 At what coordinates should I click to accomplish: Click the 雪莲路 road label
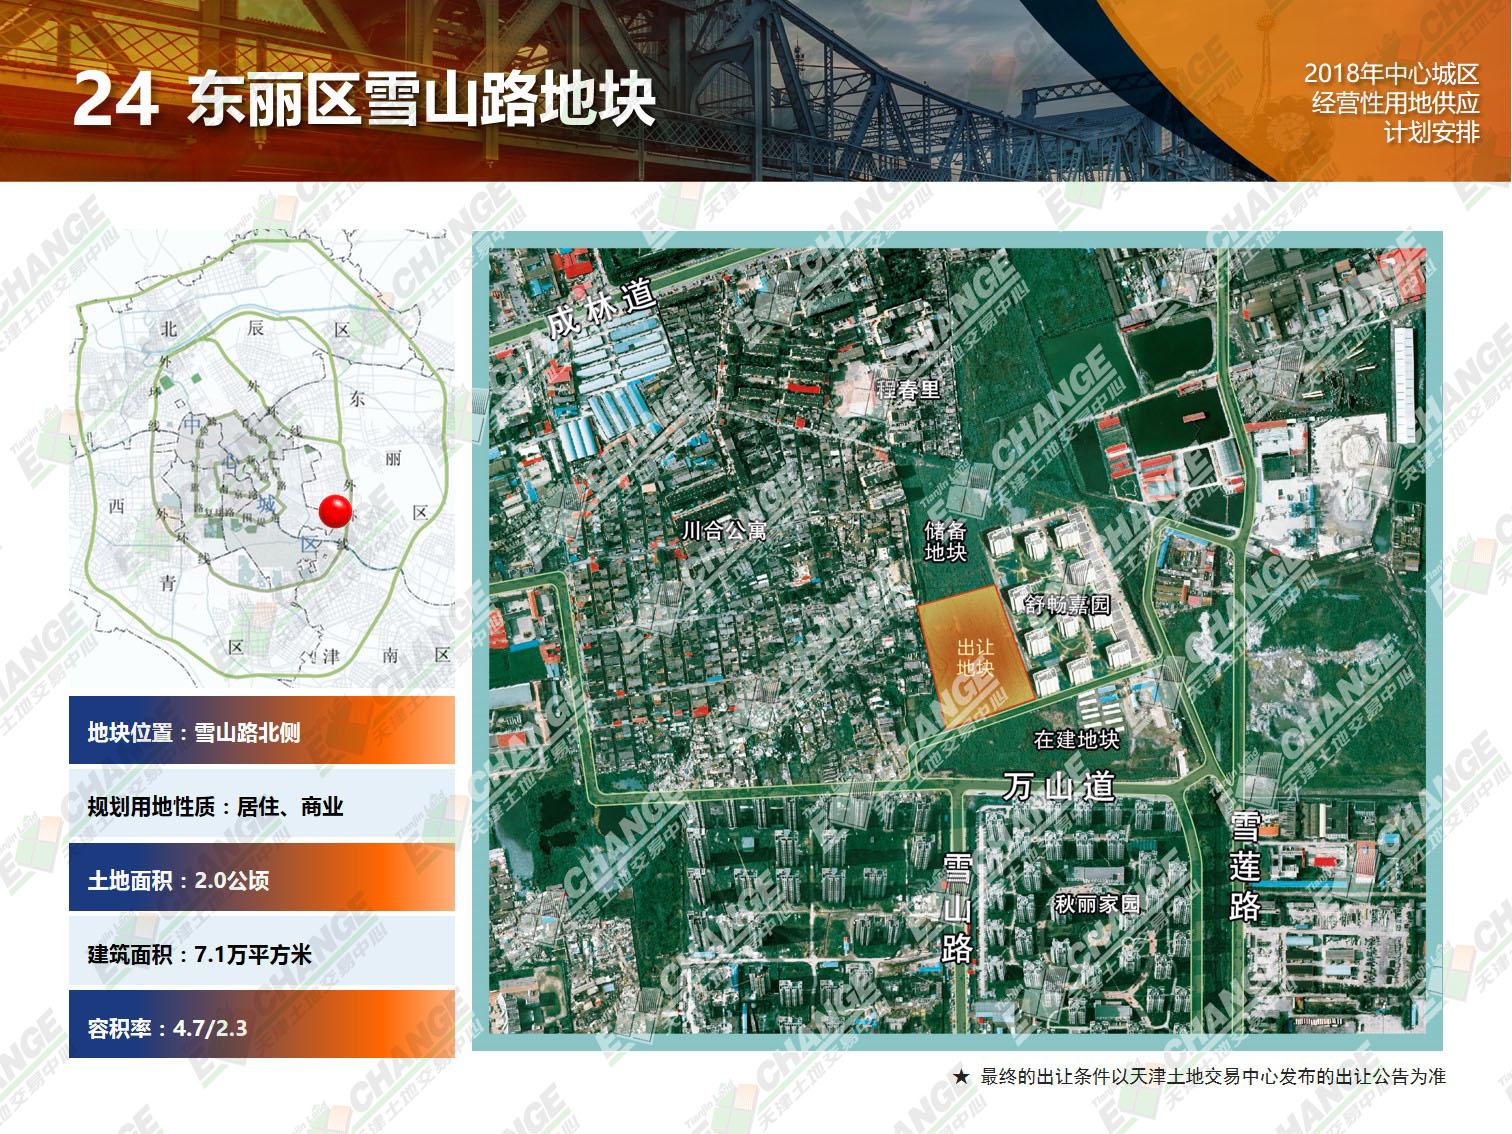1244,865
